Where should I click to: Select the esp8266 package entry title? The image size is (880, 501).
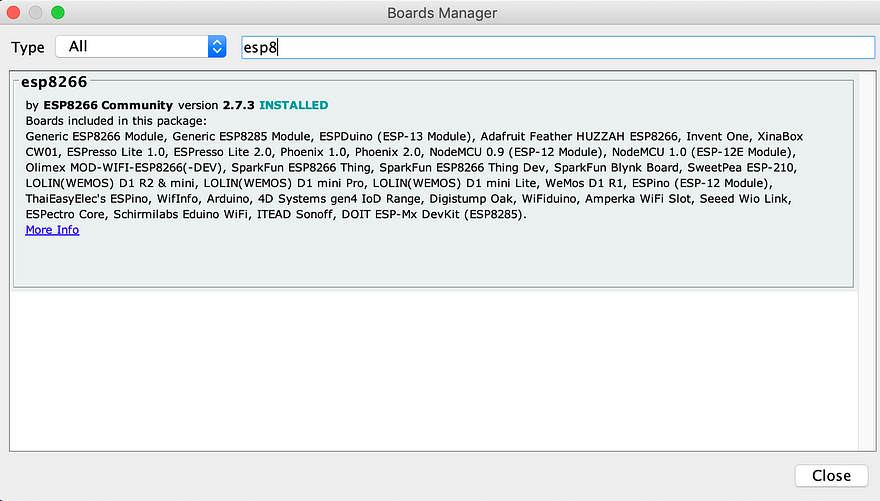pyautogui.click(x=54, y=82)
